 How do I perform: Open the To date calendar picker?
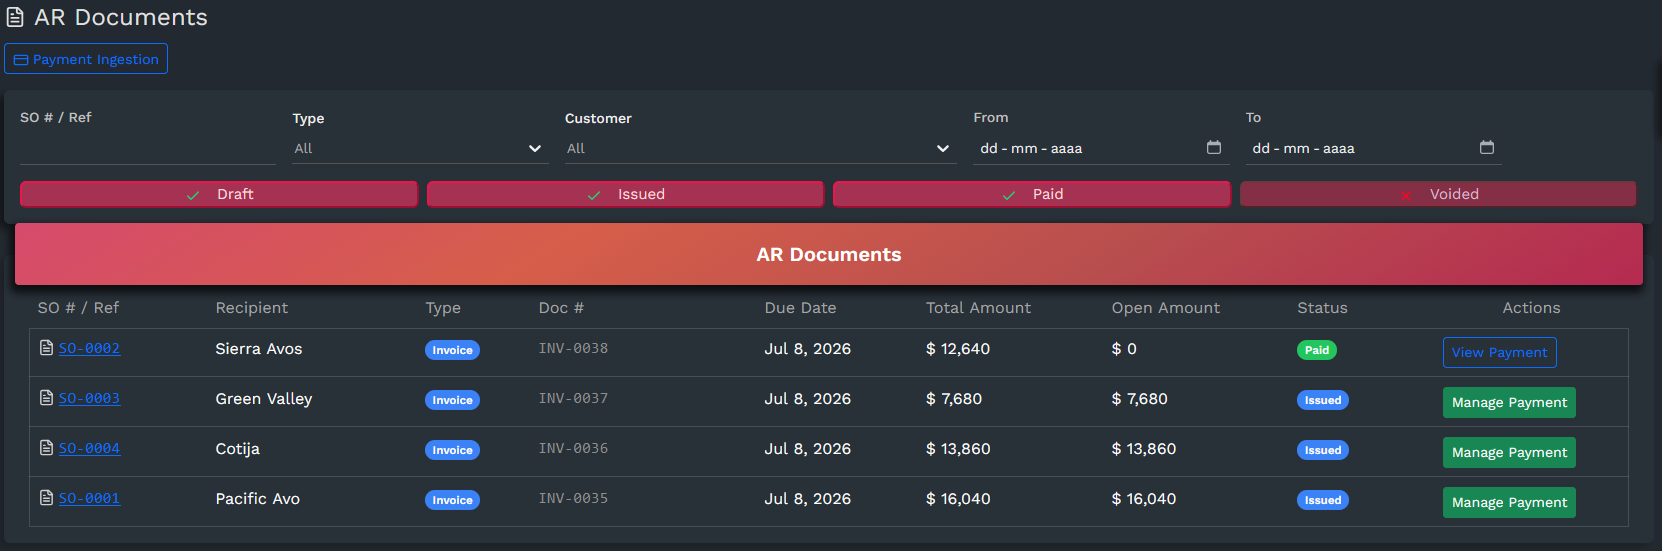point(1487,148)
